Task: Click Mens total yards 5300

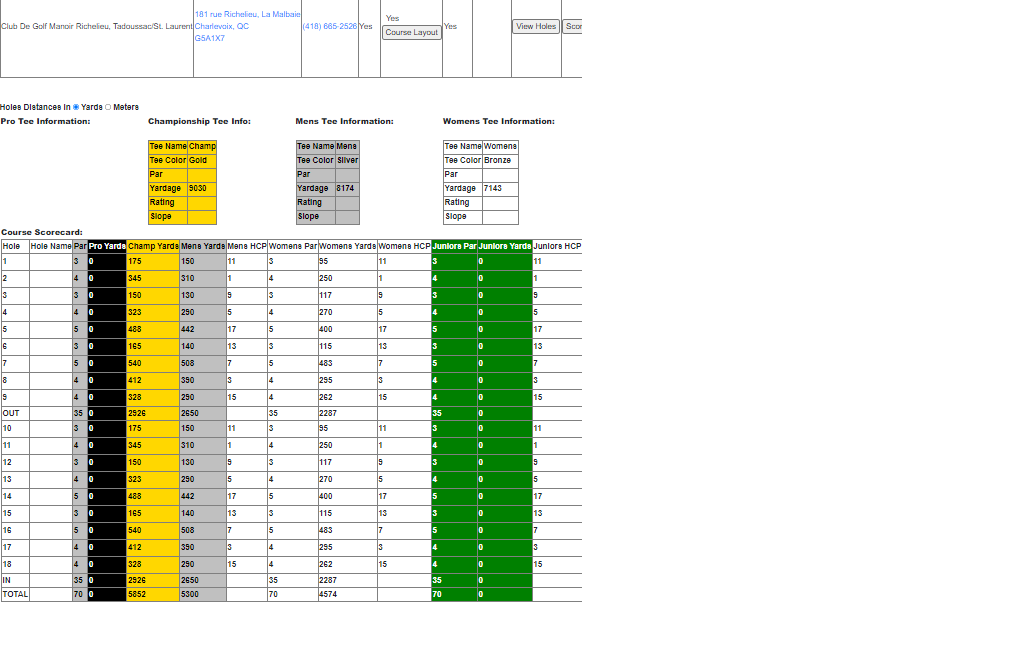Action: [x=190, y=594]
